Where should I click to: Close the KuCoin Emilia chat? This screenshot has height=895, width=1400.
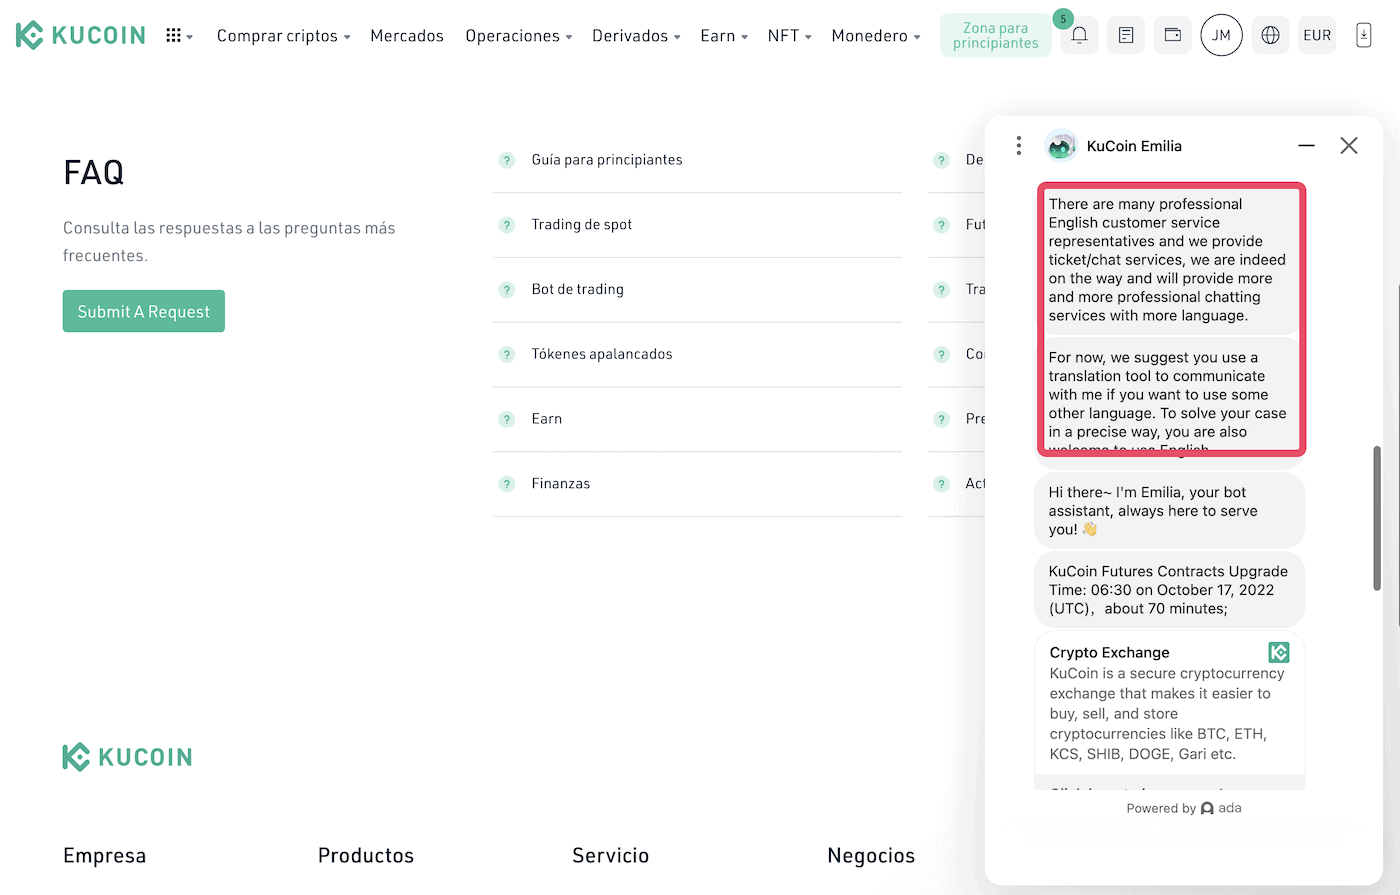[1349, 146]
